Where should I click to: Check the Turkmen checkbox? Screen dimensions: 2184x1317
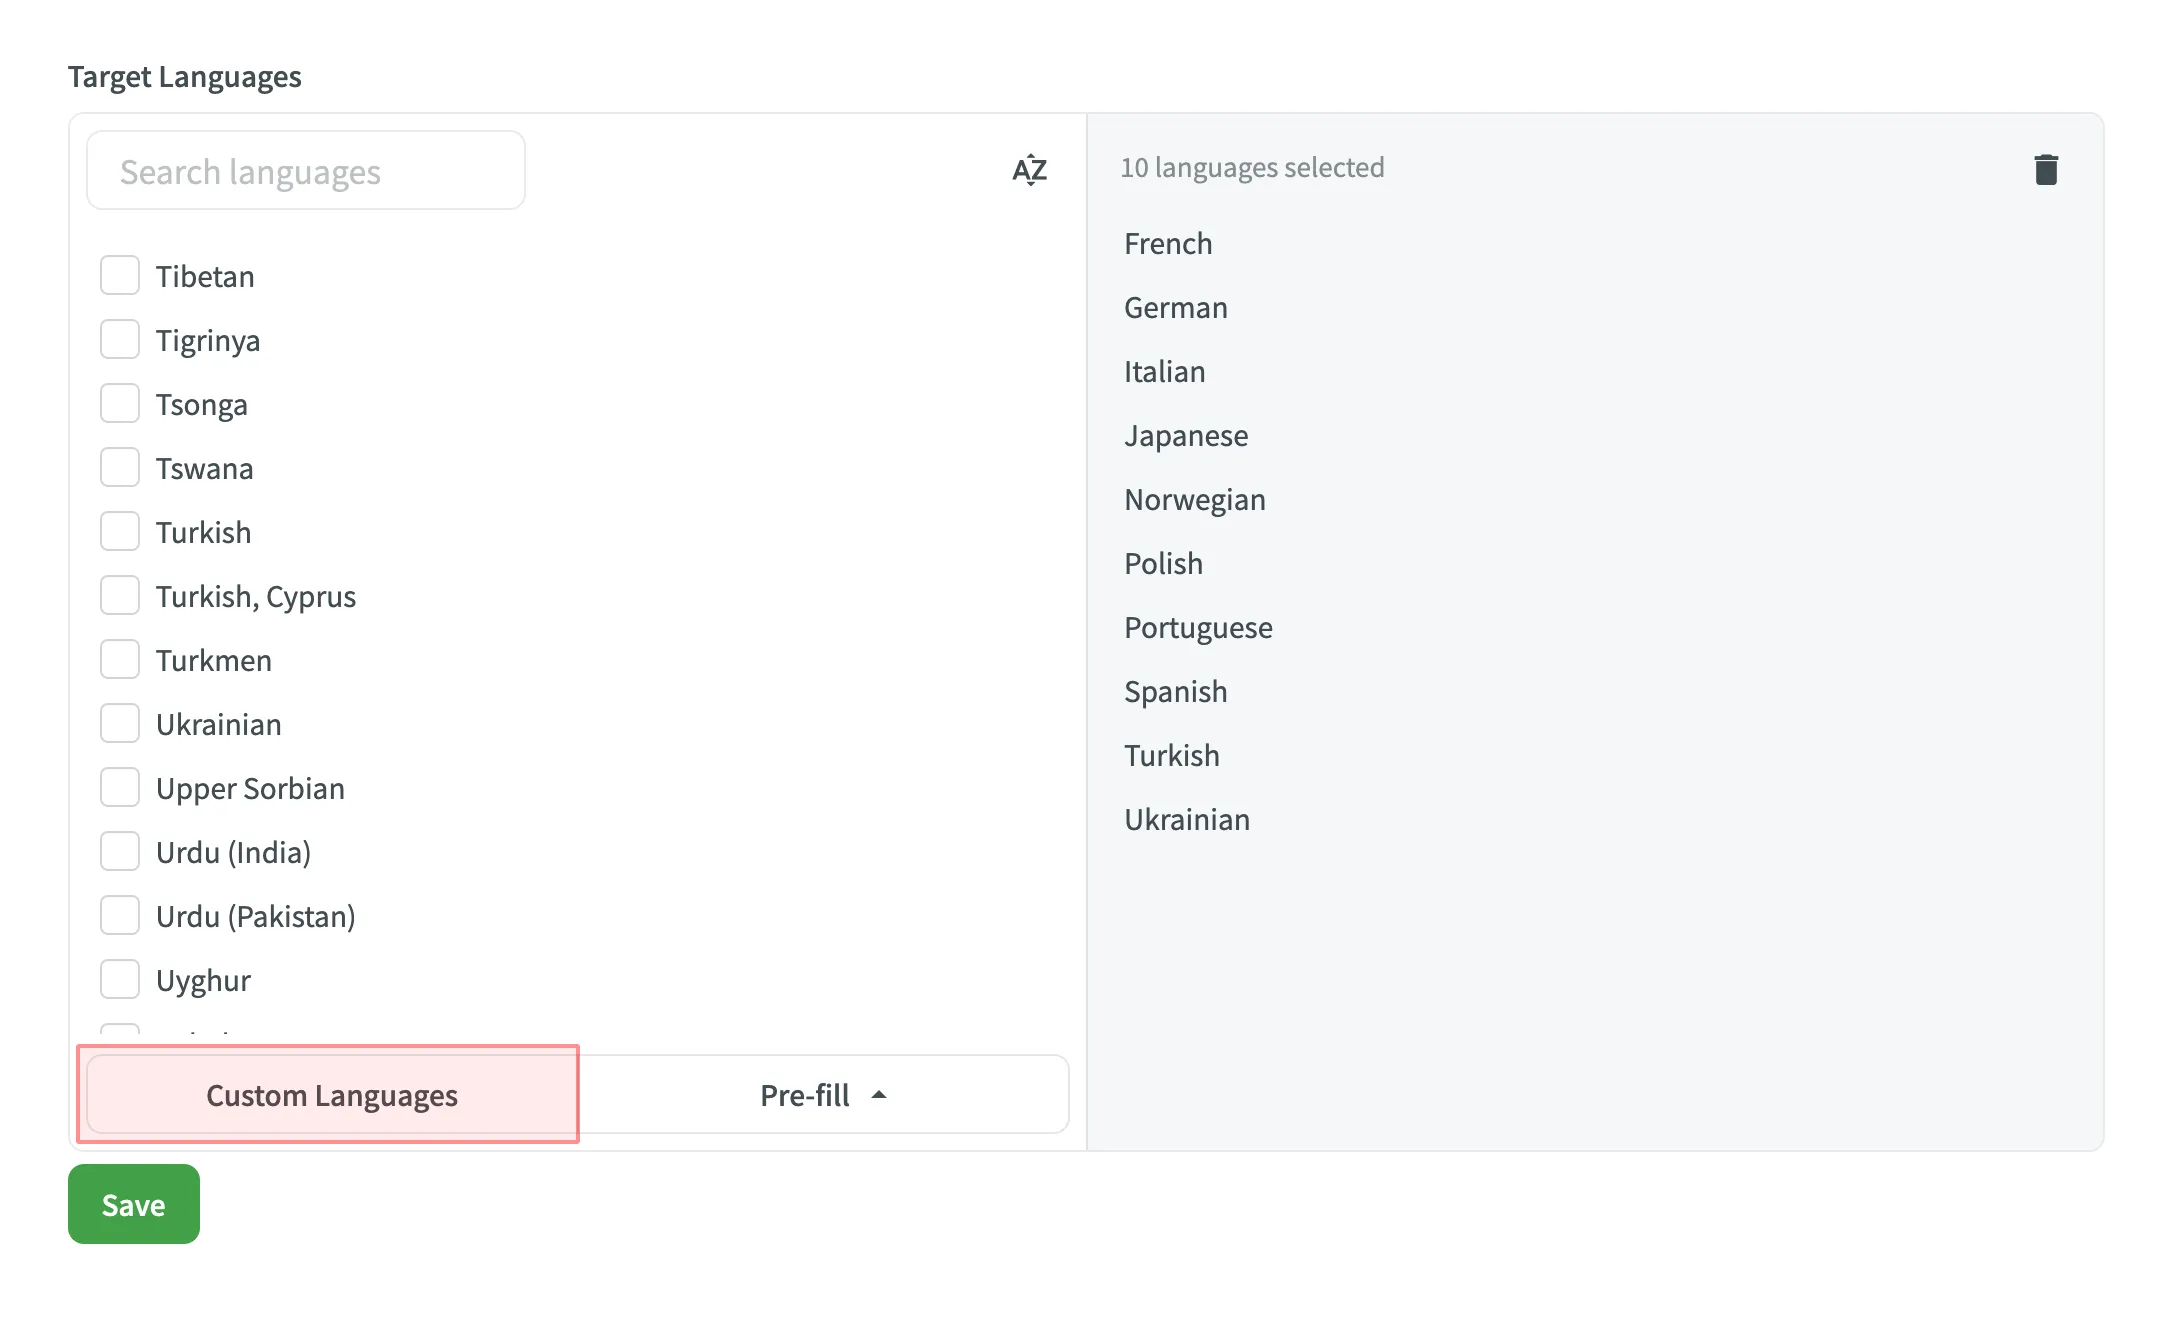119,659
